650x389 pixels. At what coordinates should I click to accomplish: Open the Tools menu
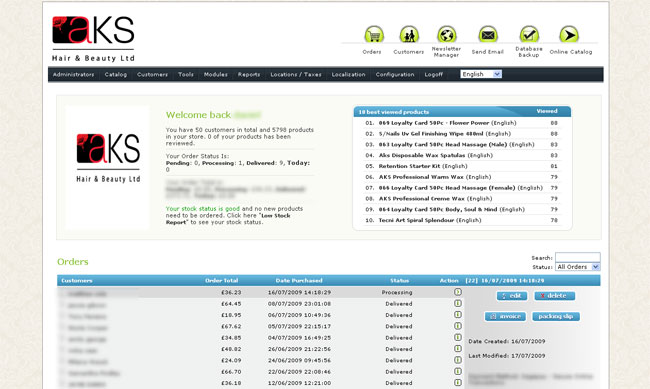(186, 75)
